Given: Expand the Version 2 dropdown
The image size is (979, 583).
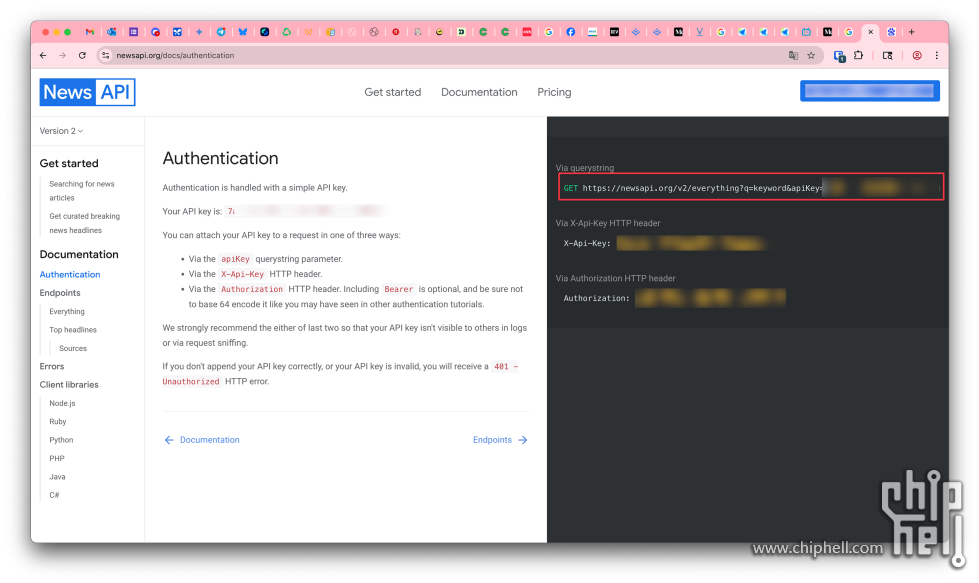Looking at the screenshot, I should click(61, 131).
